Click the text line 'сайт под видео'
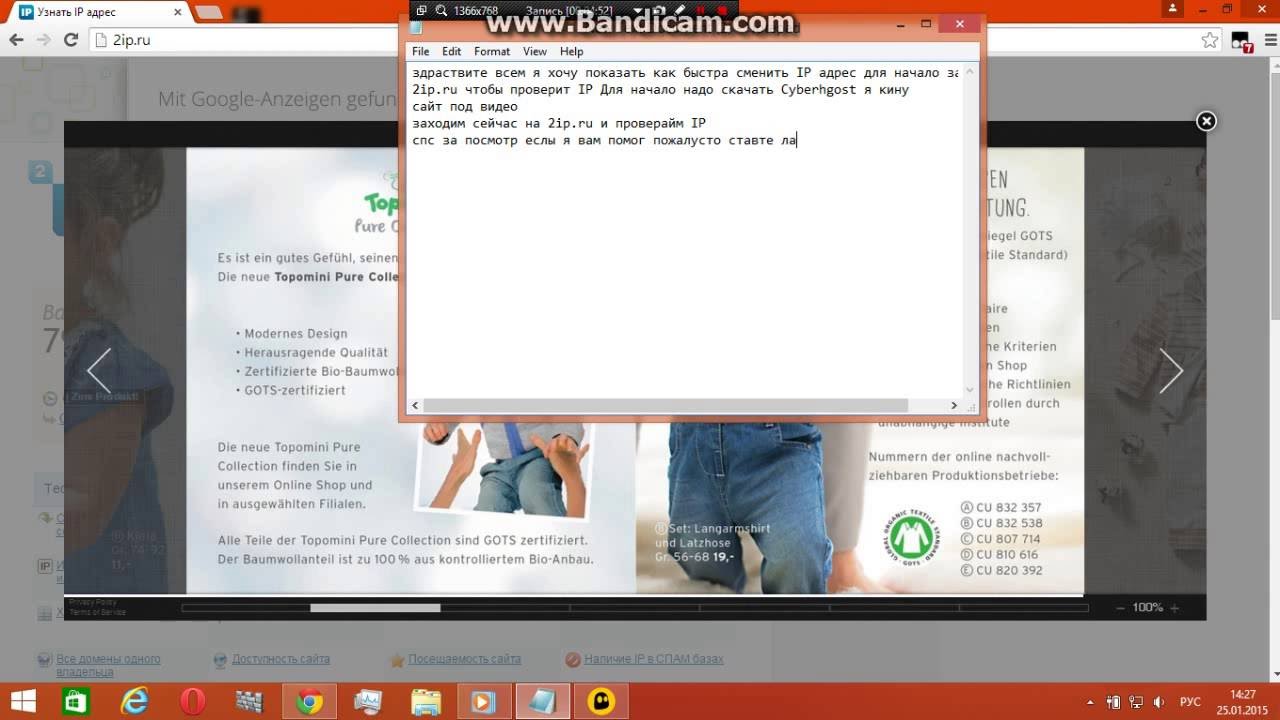The image size is (1280, 720). pos(465,106)
